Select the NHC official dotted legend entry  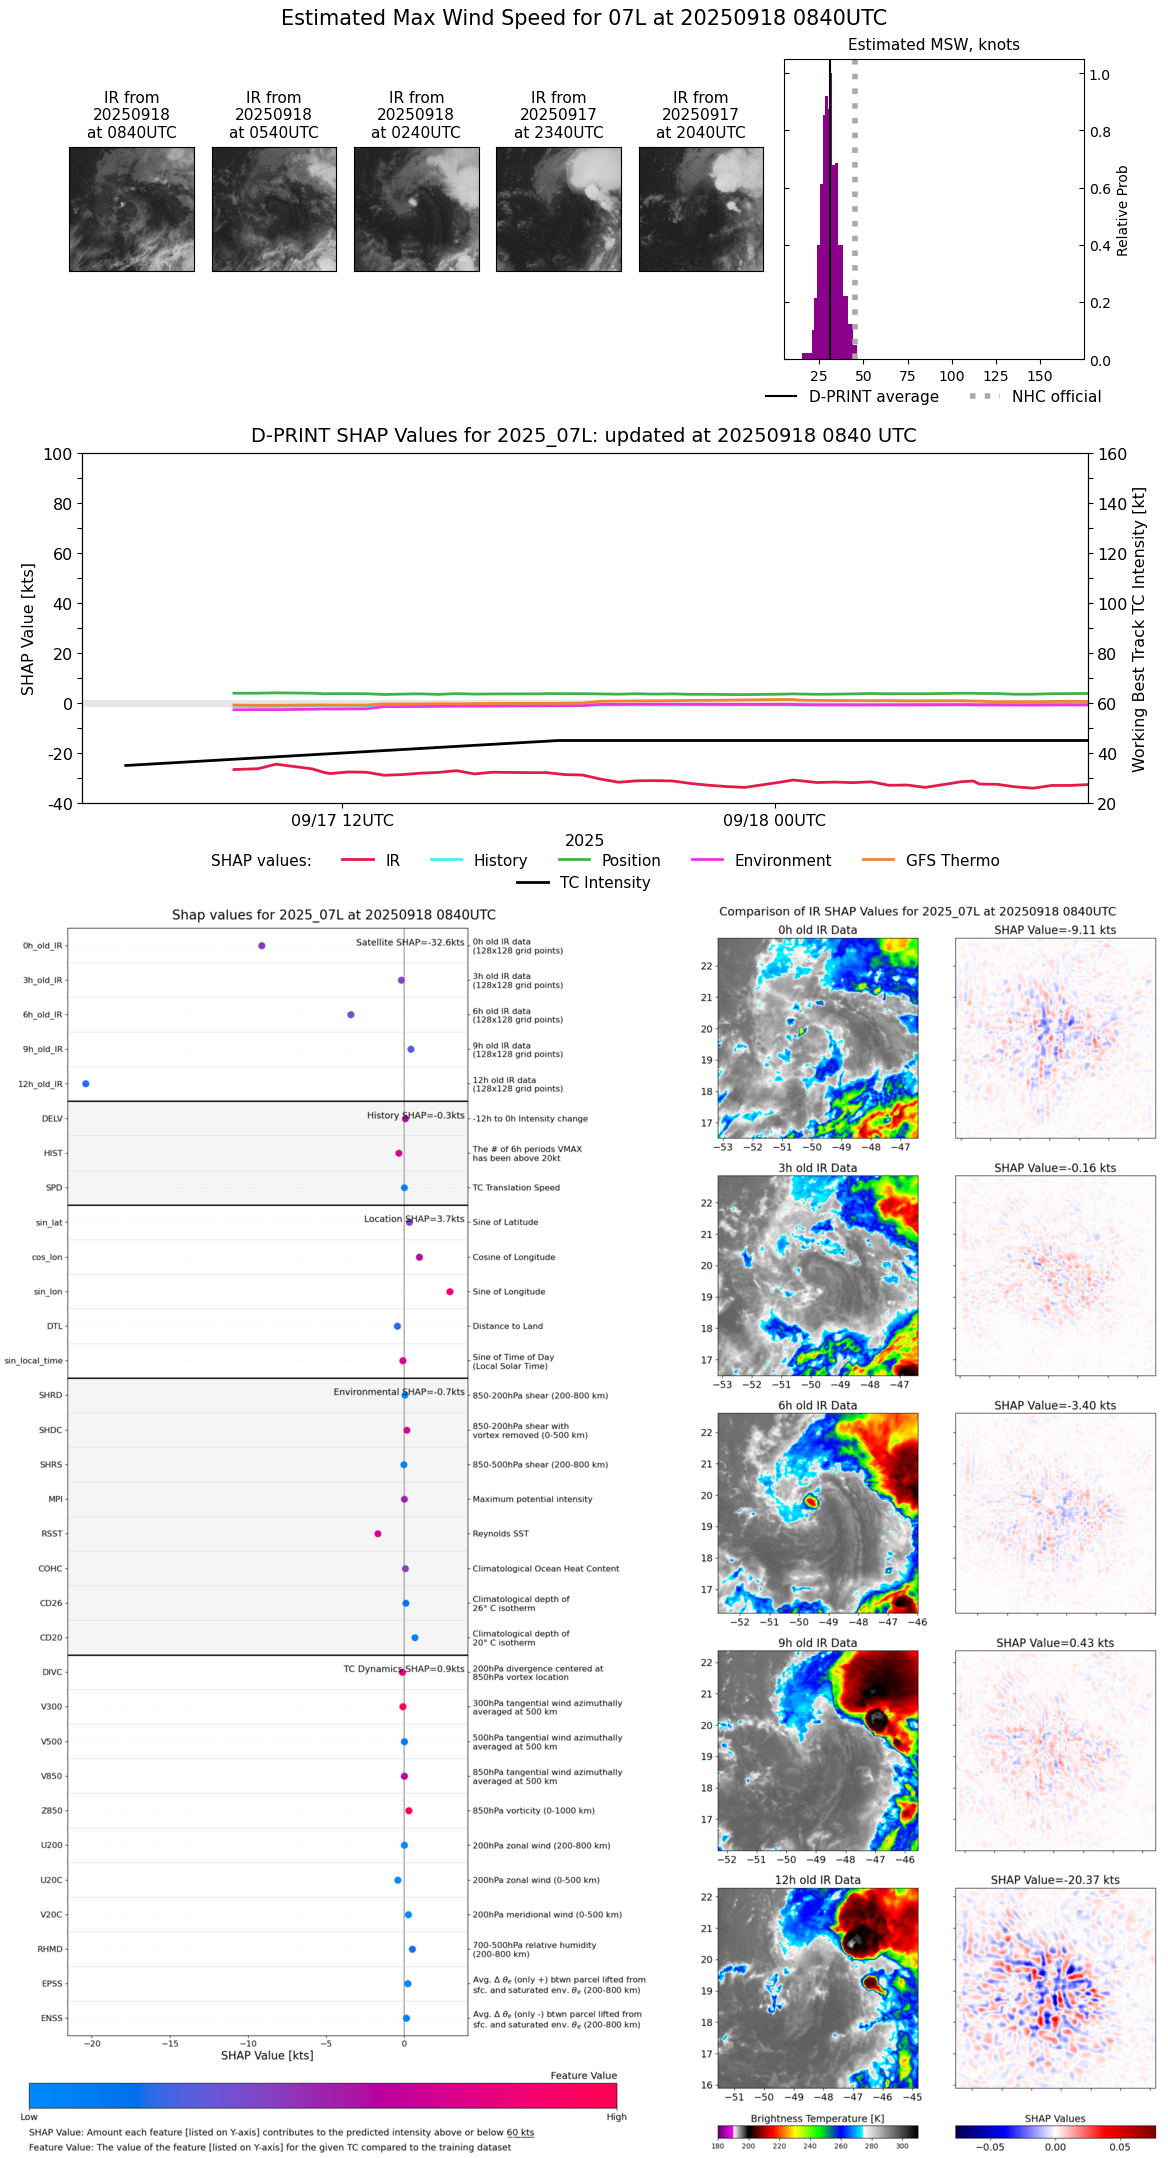coord(984,397)
